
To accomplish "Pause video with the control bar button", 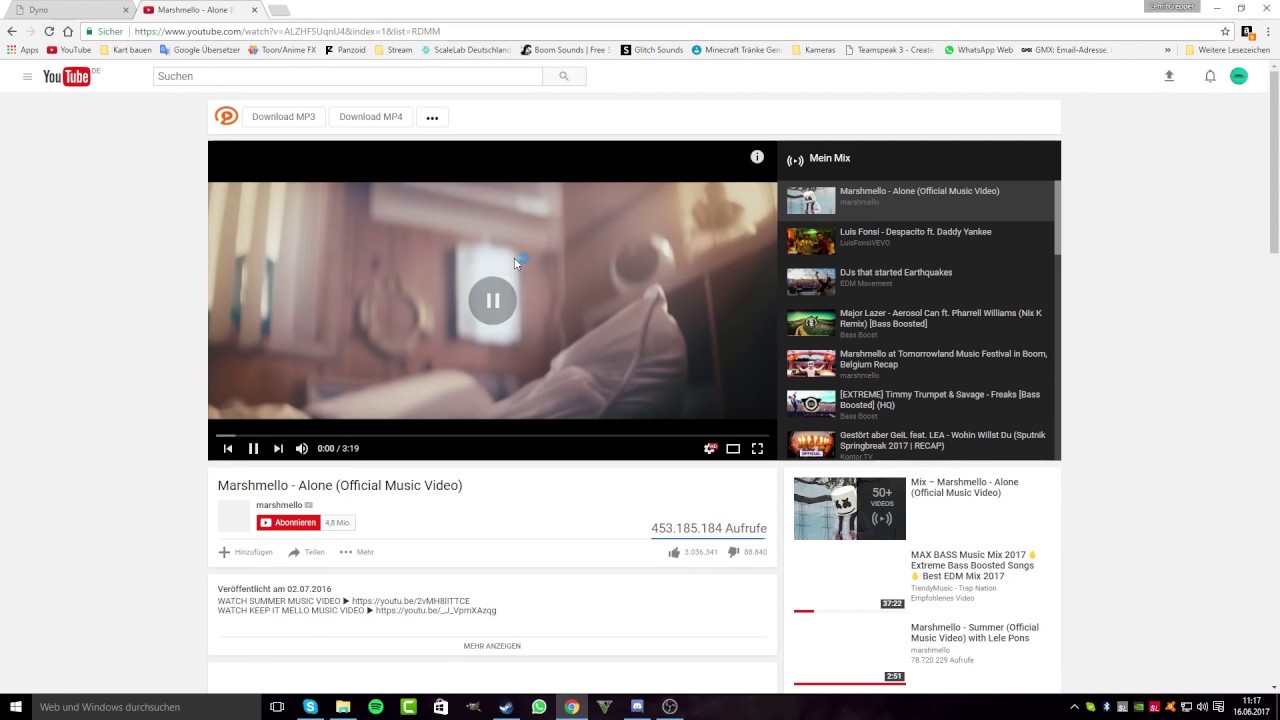I will 253,449.
